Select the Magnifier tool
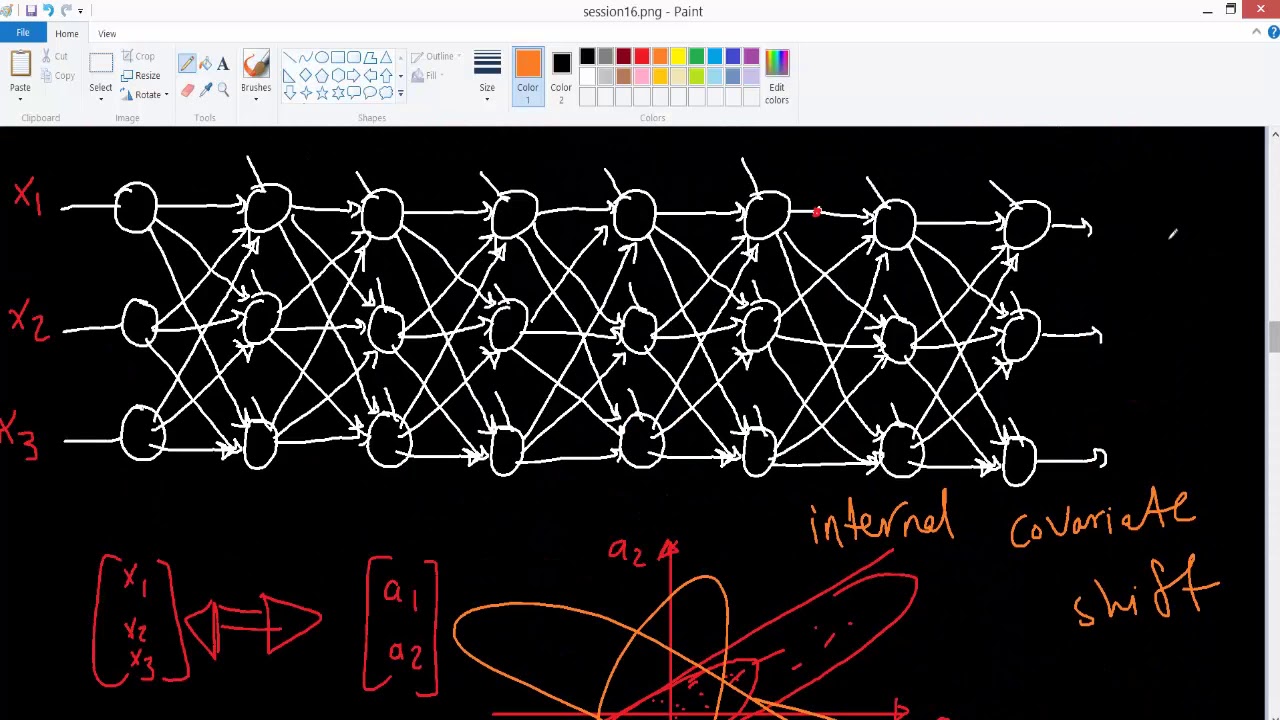 (x=223, y=90)
